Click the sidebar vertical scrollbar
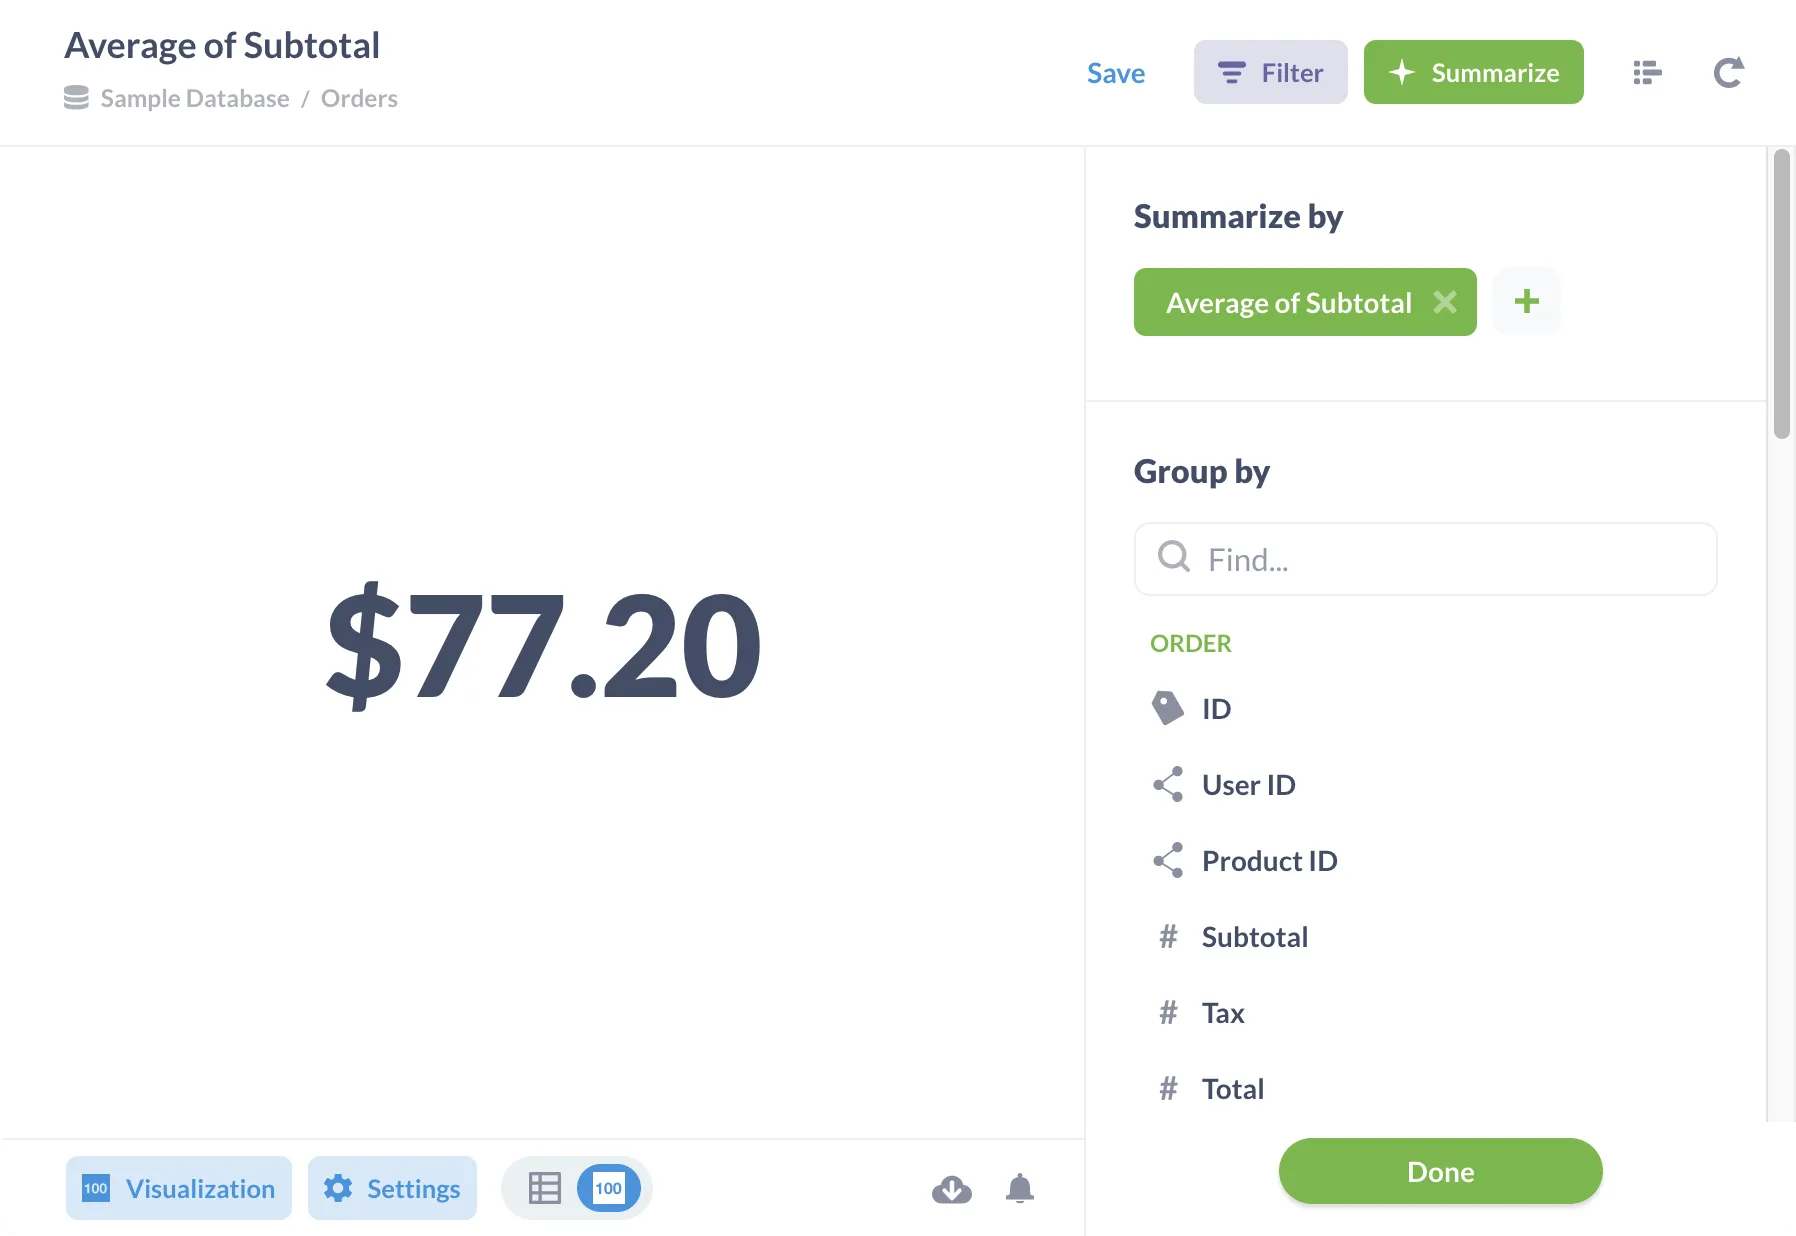This screenshot has width=1796, height=1236. tap(1781, 294)
